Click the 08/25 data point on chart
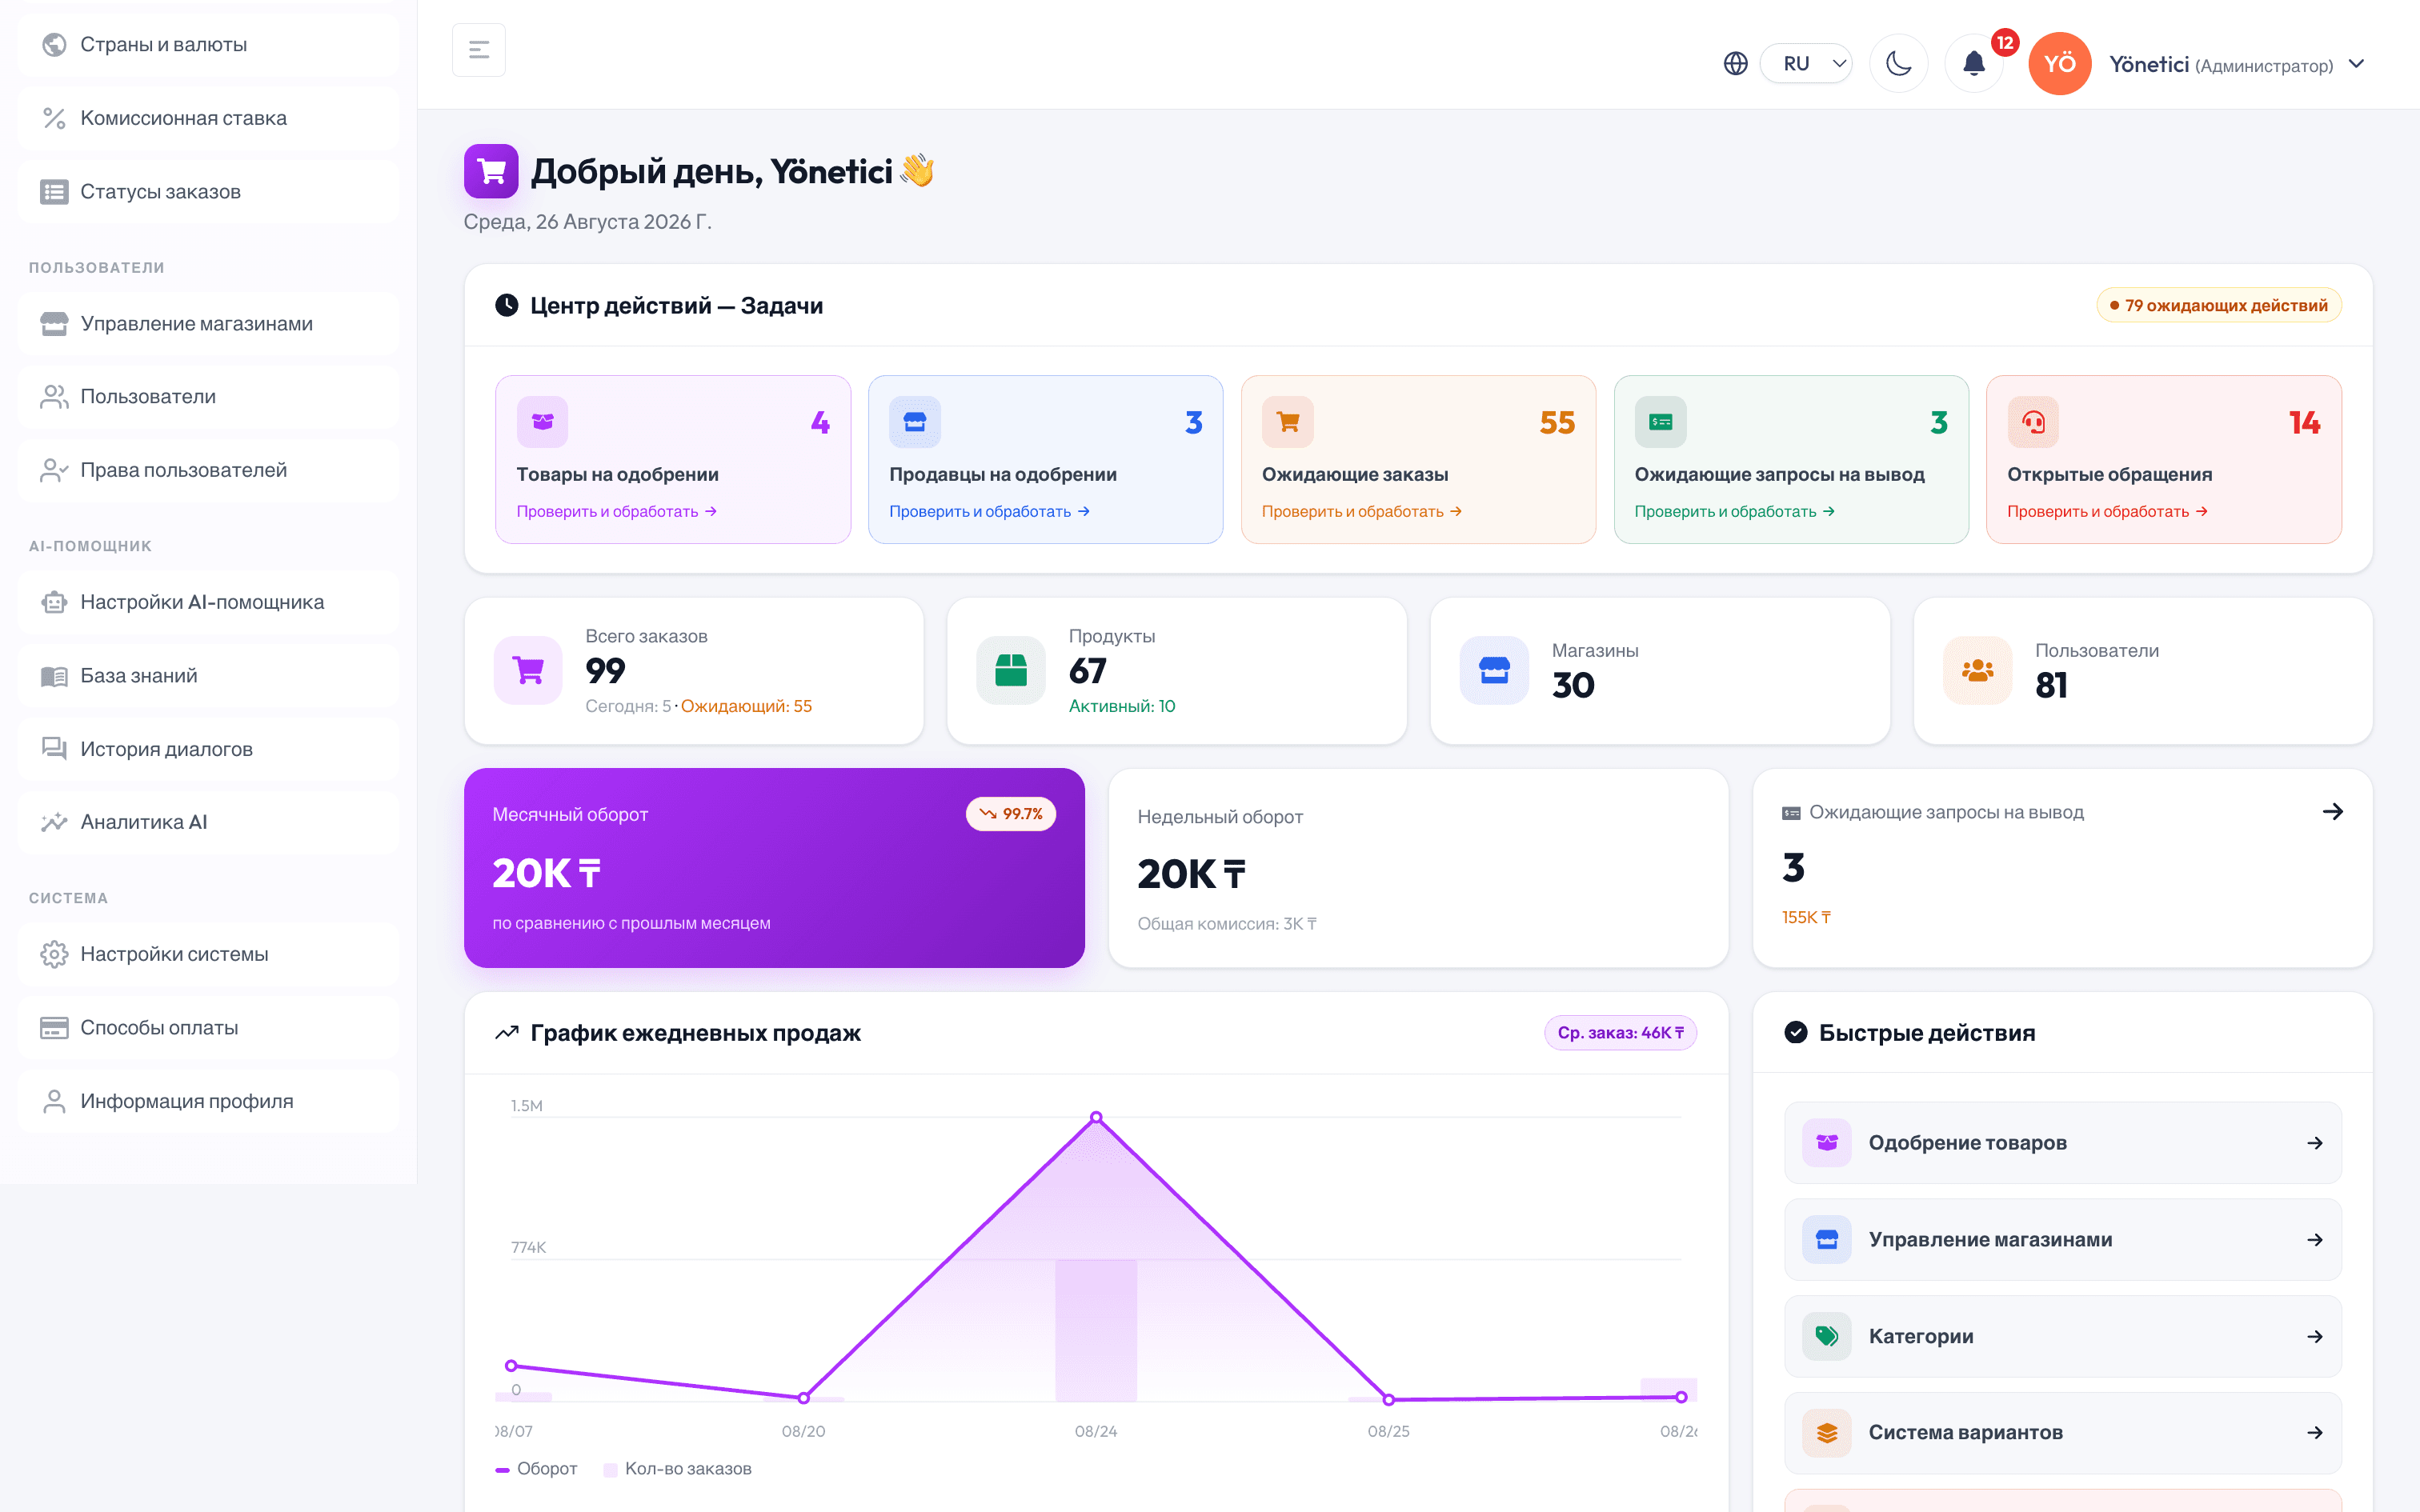This screenshot has height=1512, width=2420. point(1388,1400)
